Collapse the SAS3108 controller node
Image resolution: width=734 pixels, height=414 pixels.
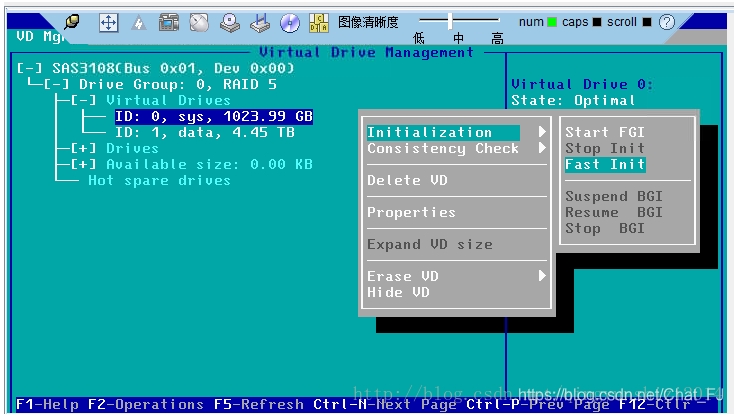click(x=29, y=68)
